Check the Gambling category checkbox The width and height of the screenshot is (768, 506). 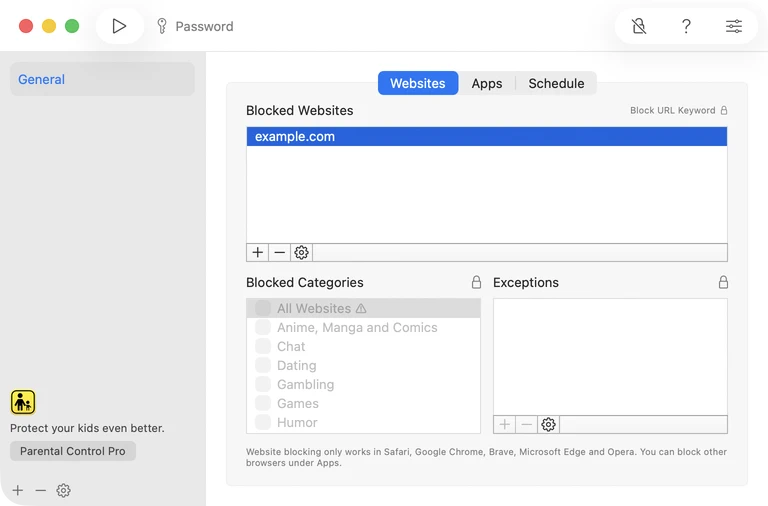263,385
